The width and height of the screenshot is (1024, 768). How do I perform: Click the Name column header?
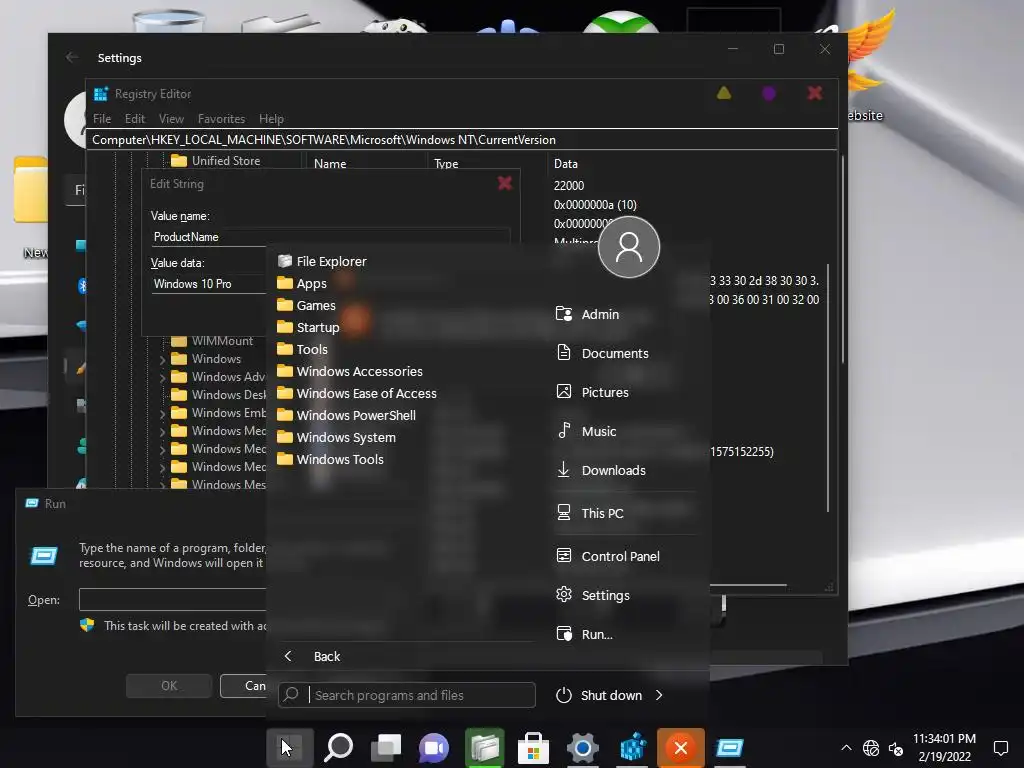pos(330,164)
